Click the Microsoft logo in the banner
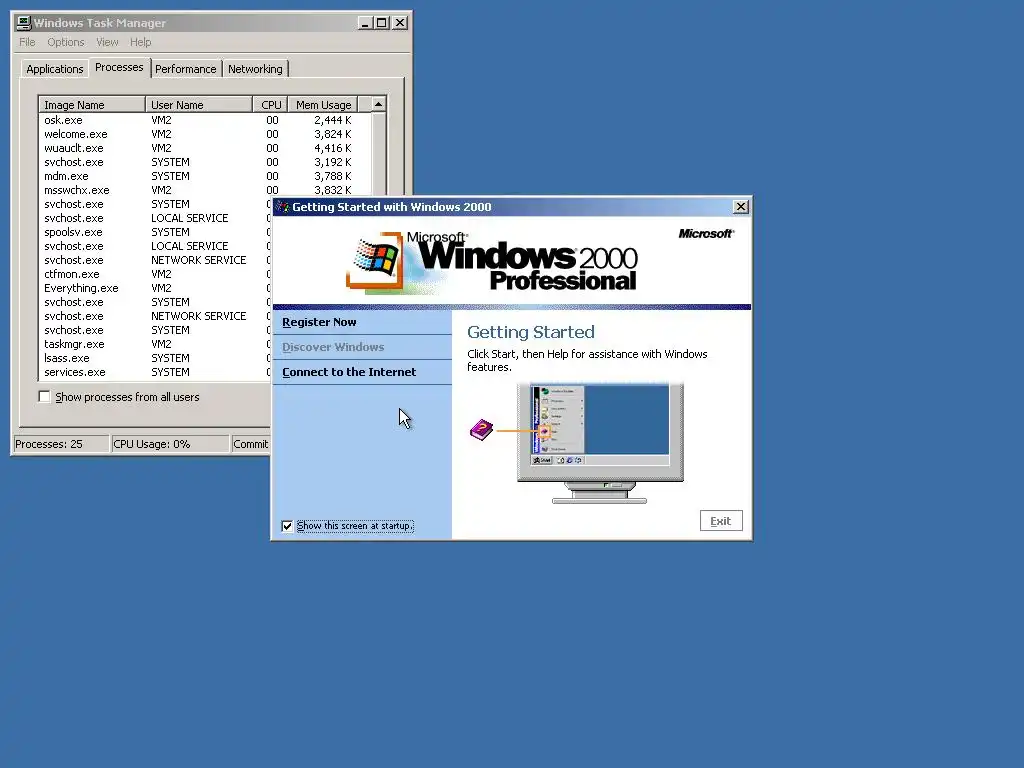This screenshot has height=768, width=1024. (x=706, y=234)
